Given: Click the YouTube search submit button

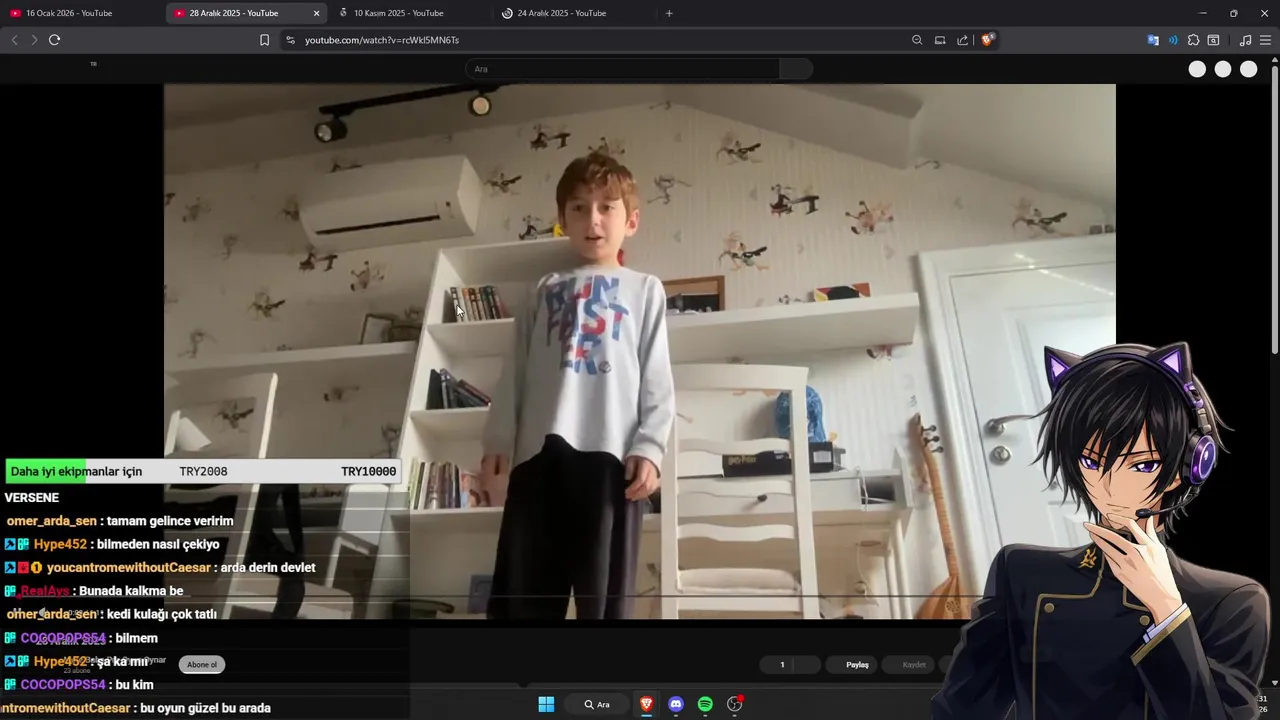Looking at the screenshot, I should tap(796, 69).
